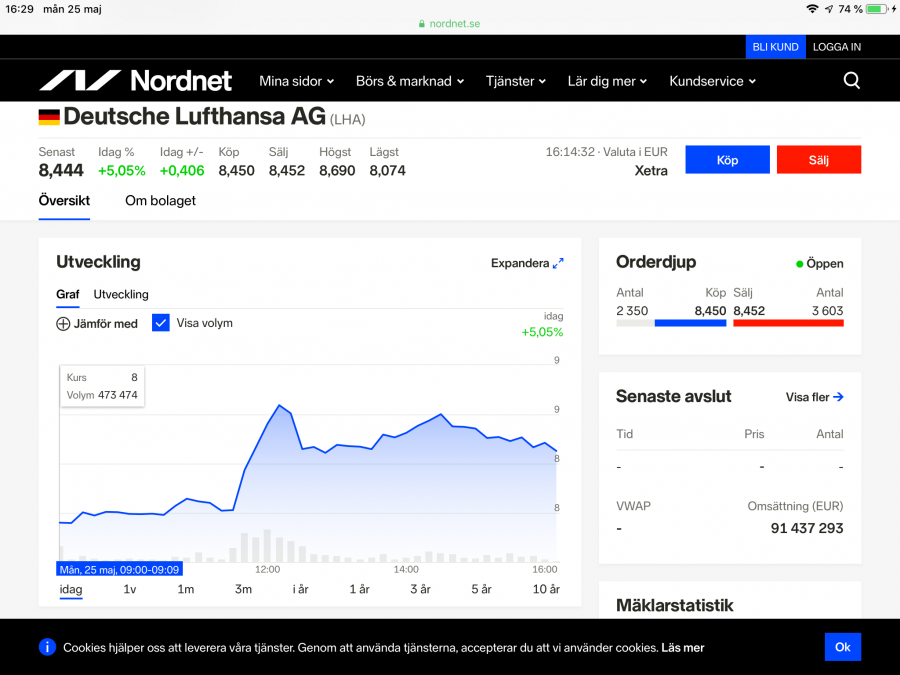Click the Expandera arrows icon
The width and height of the screenshot is (900, 675).
pos(558,264)
